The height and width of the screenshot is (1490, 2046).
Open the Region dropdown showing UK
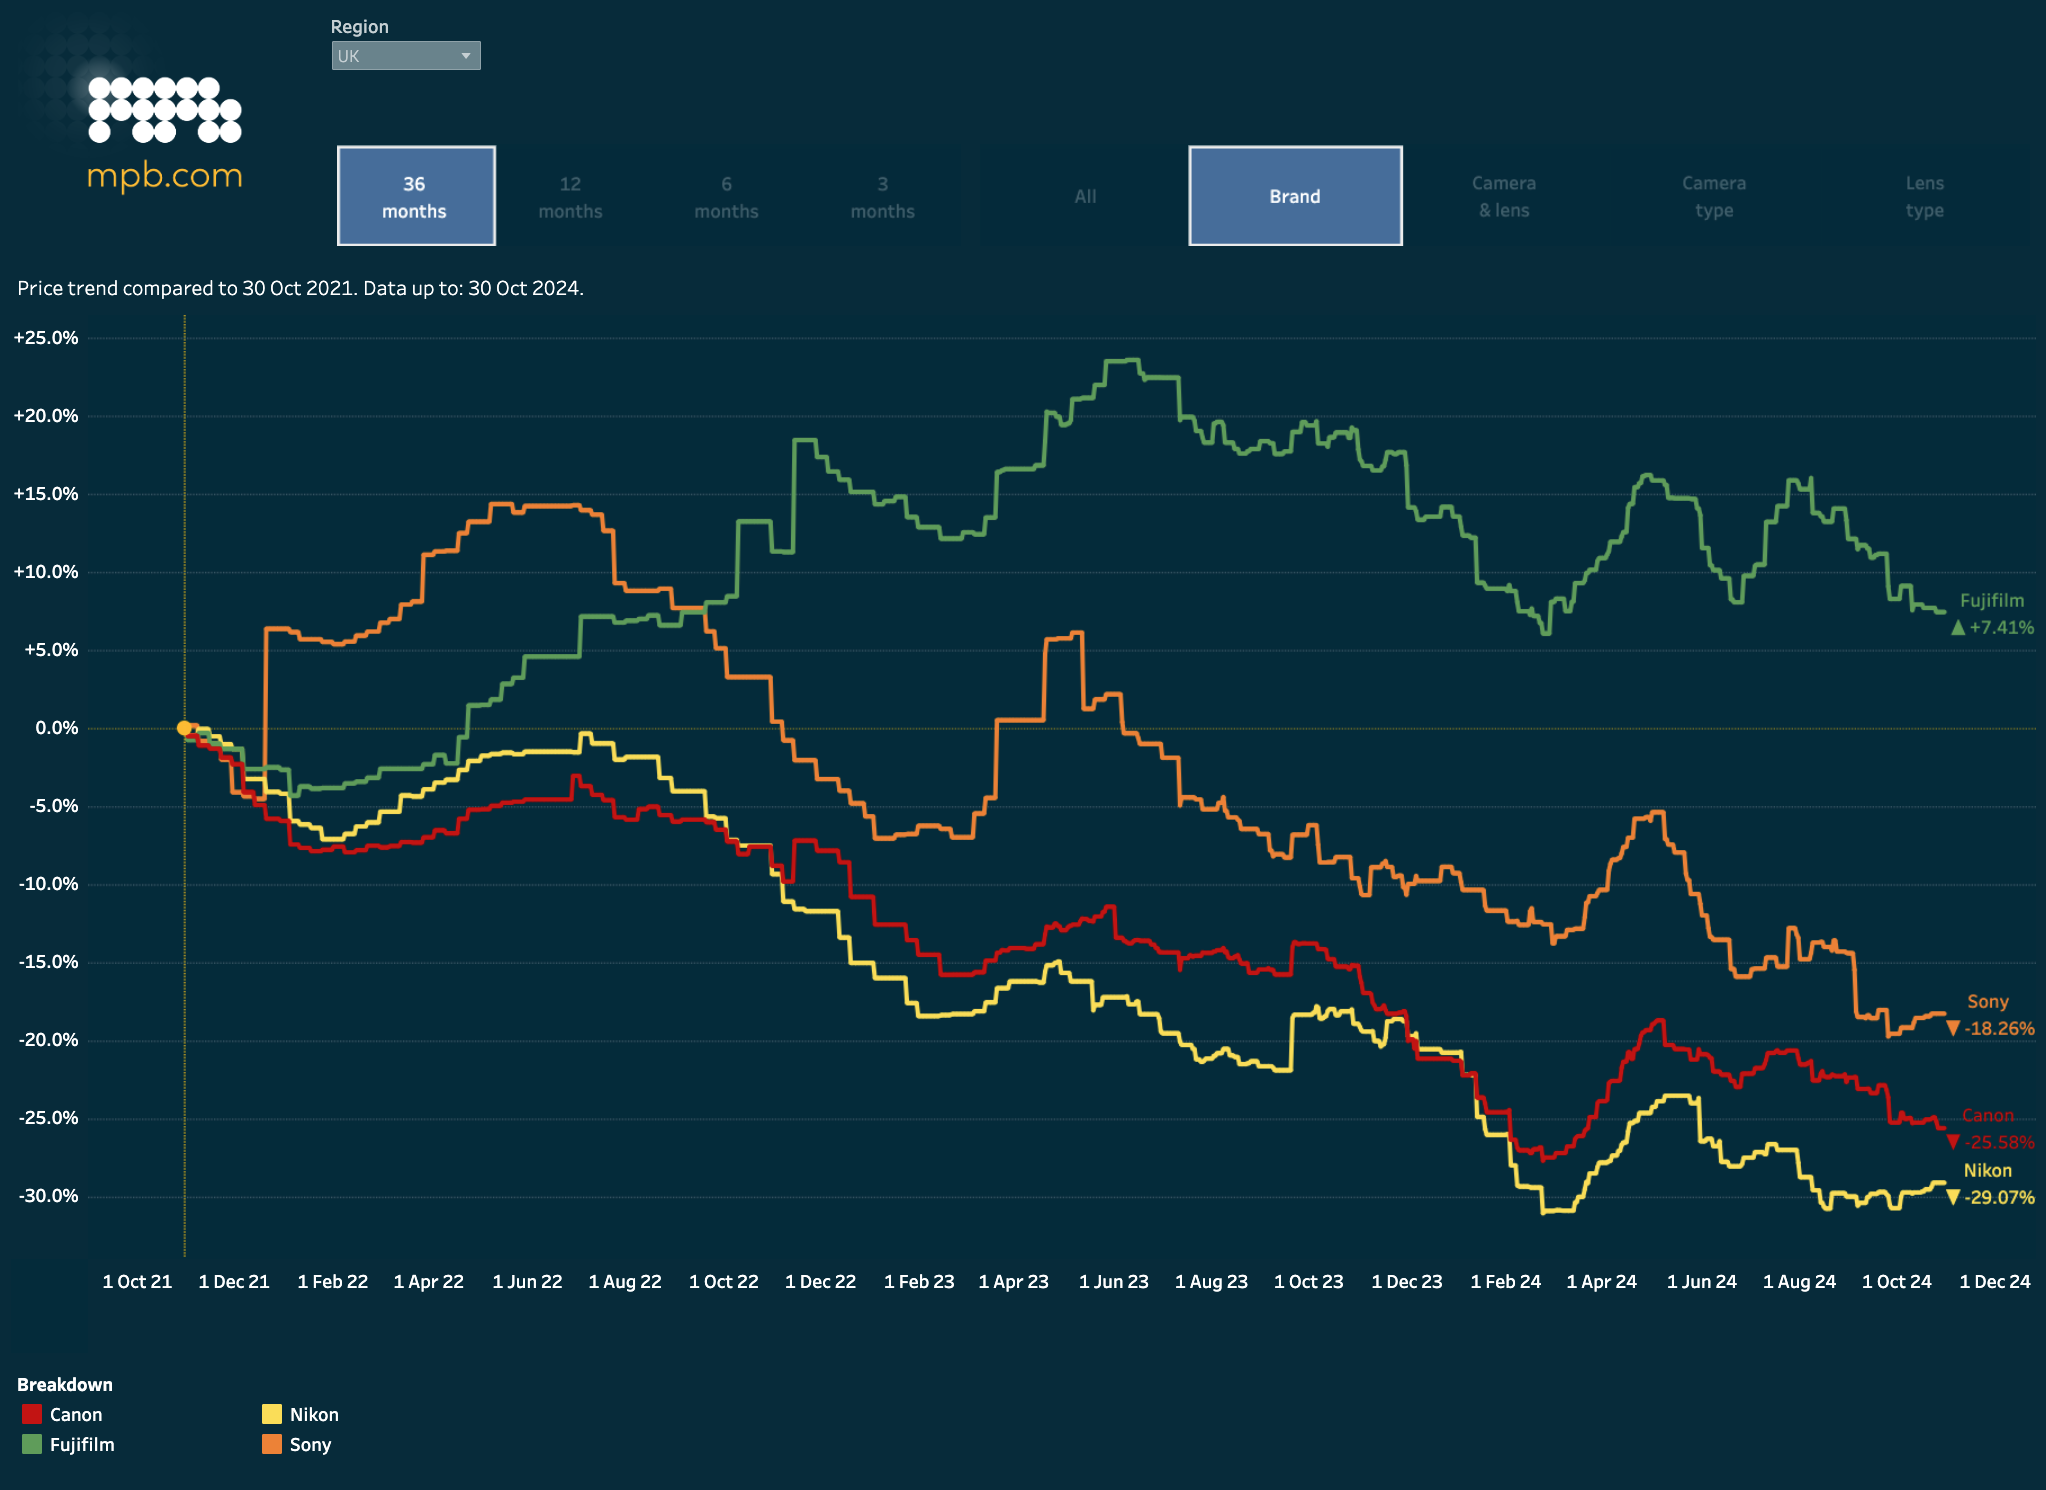coord(406,56)
